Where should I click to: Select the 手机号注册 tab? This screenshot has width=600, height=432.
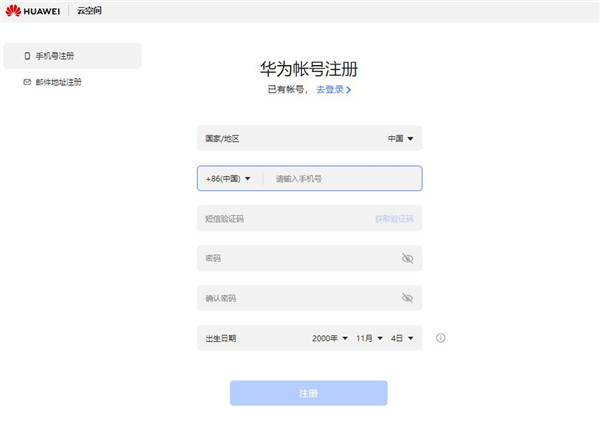point(58,56)
